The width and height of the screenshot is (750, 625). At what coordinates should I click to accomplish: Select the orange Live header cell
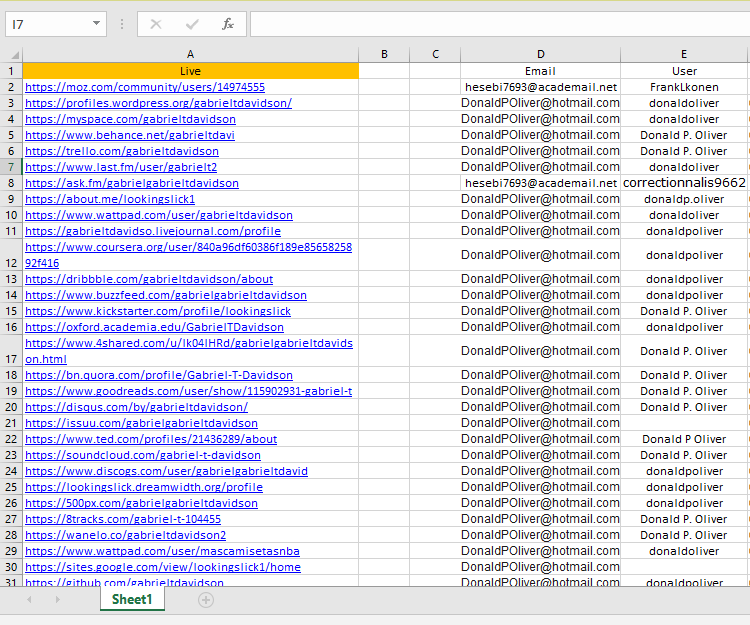point(190,71)
